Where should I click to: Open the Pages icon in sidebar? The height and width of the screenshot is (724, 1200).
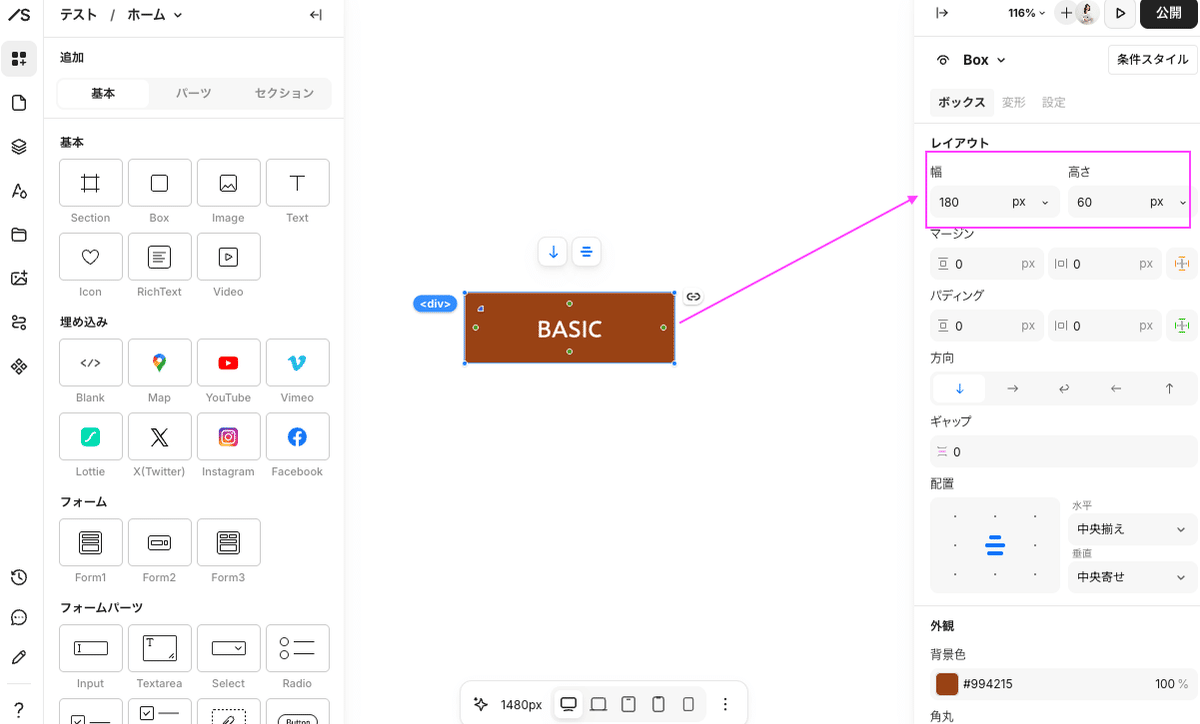pyautogui.click(x=19, y=103)
